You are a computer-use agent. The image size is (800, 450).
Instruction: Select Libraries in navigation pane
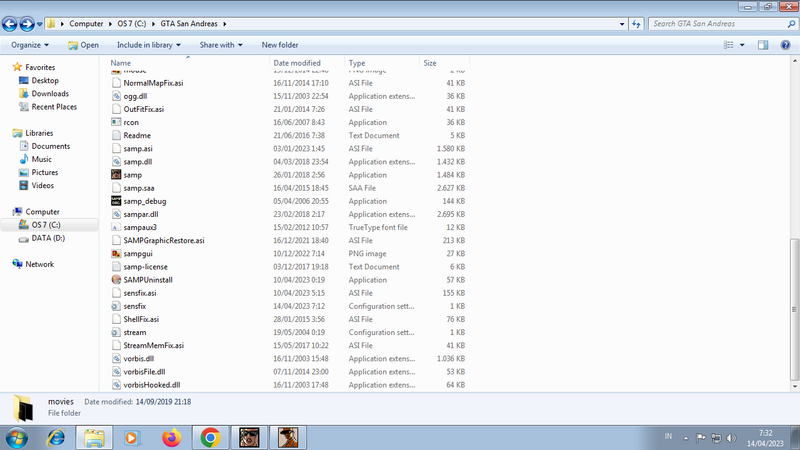pos(39,133)
